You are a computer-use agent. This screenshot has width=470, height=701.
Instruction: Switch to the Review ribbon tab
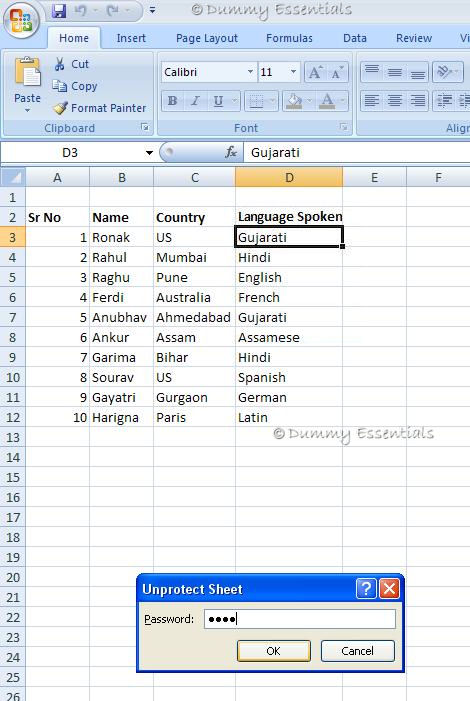pyautogui.click(x=414, y=38)
